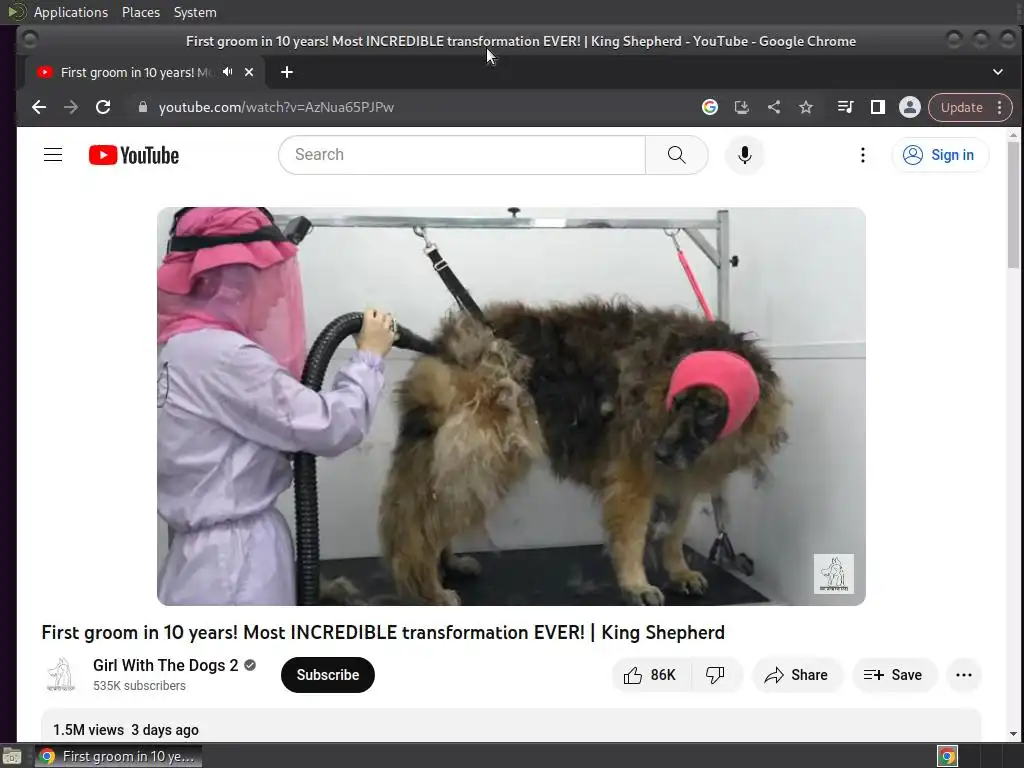
Task: Mute the tab via speaker icon
Action: coord(227,72)
